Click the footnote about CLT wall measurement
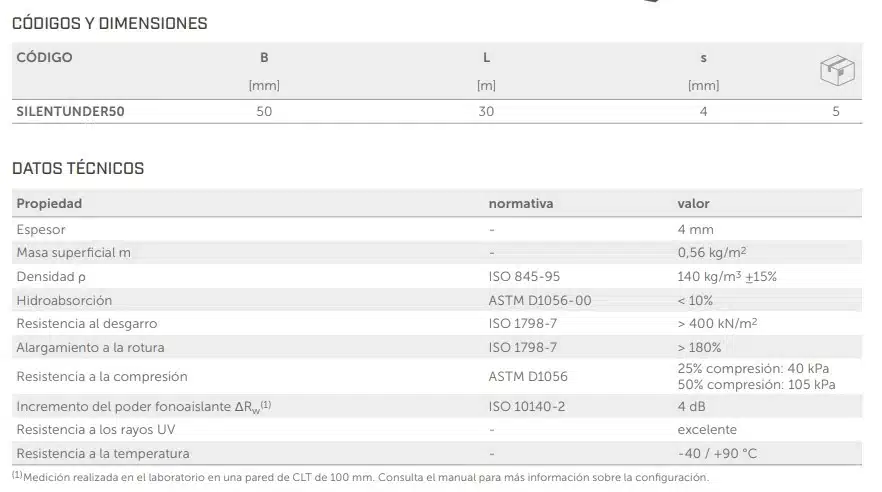 (360, 477)
